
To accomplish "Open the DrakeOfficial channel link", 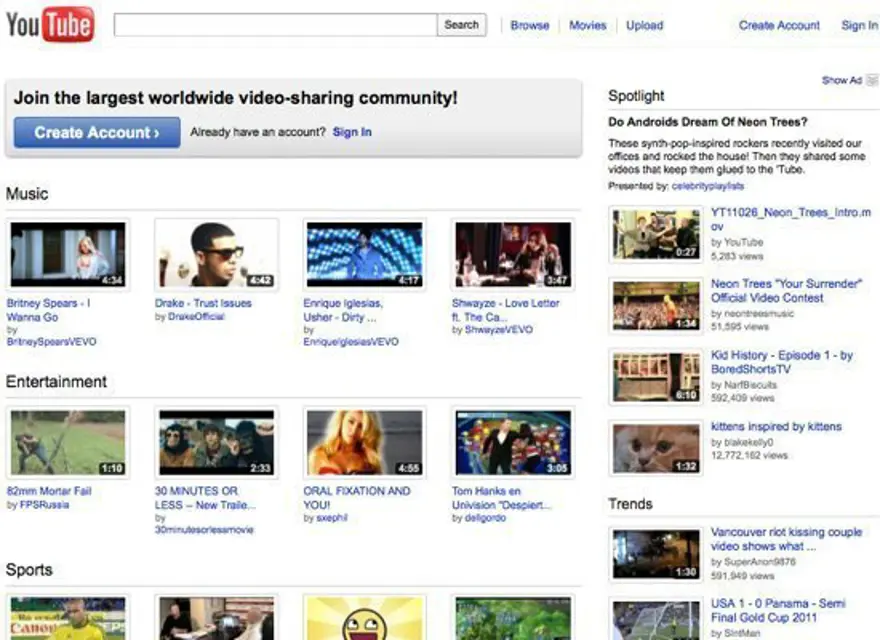I will [196, 317].
